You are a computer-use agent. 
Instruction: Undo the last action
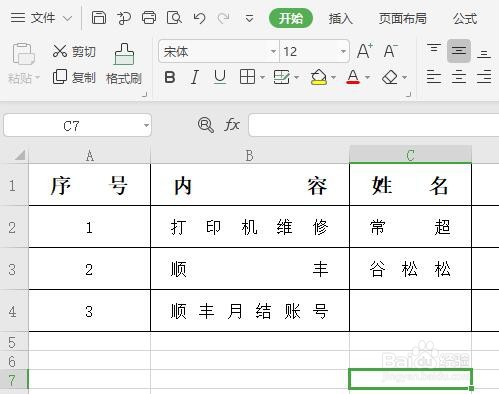click(x=199, y=18)
